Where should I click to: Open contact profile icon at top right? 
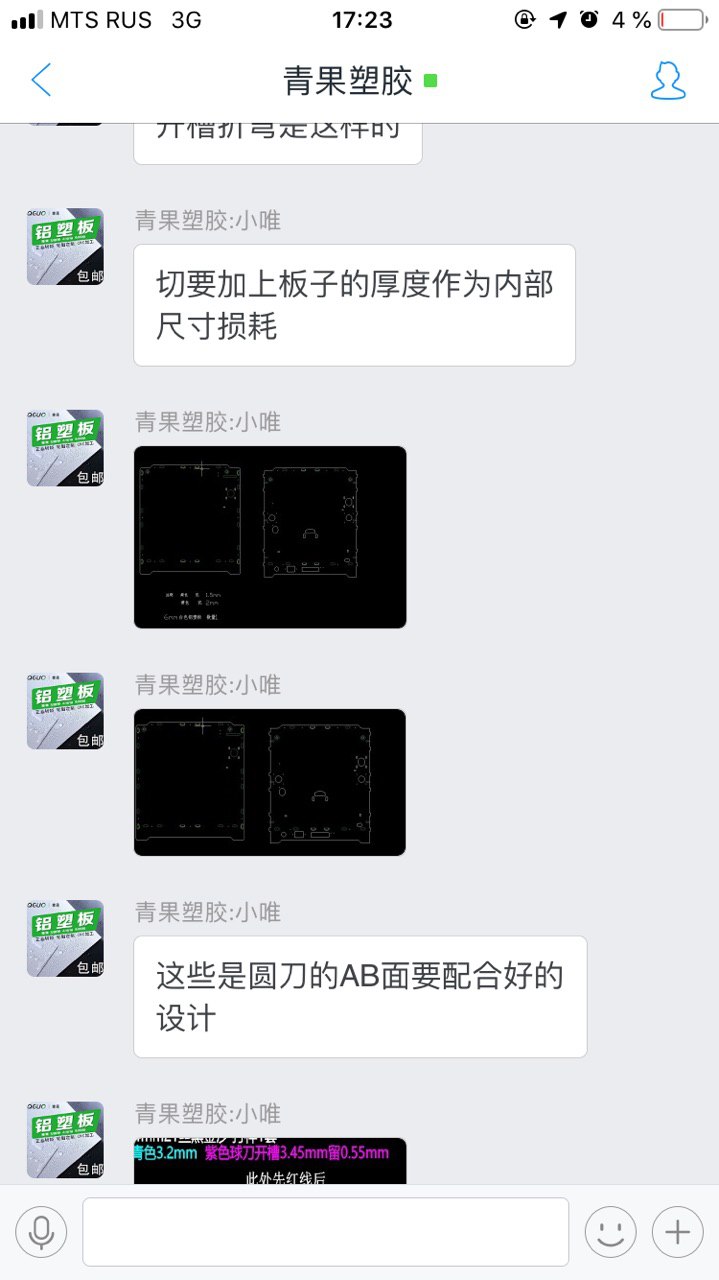668,80
